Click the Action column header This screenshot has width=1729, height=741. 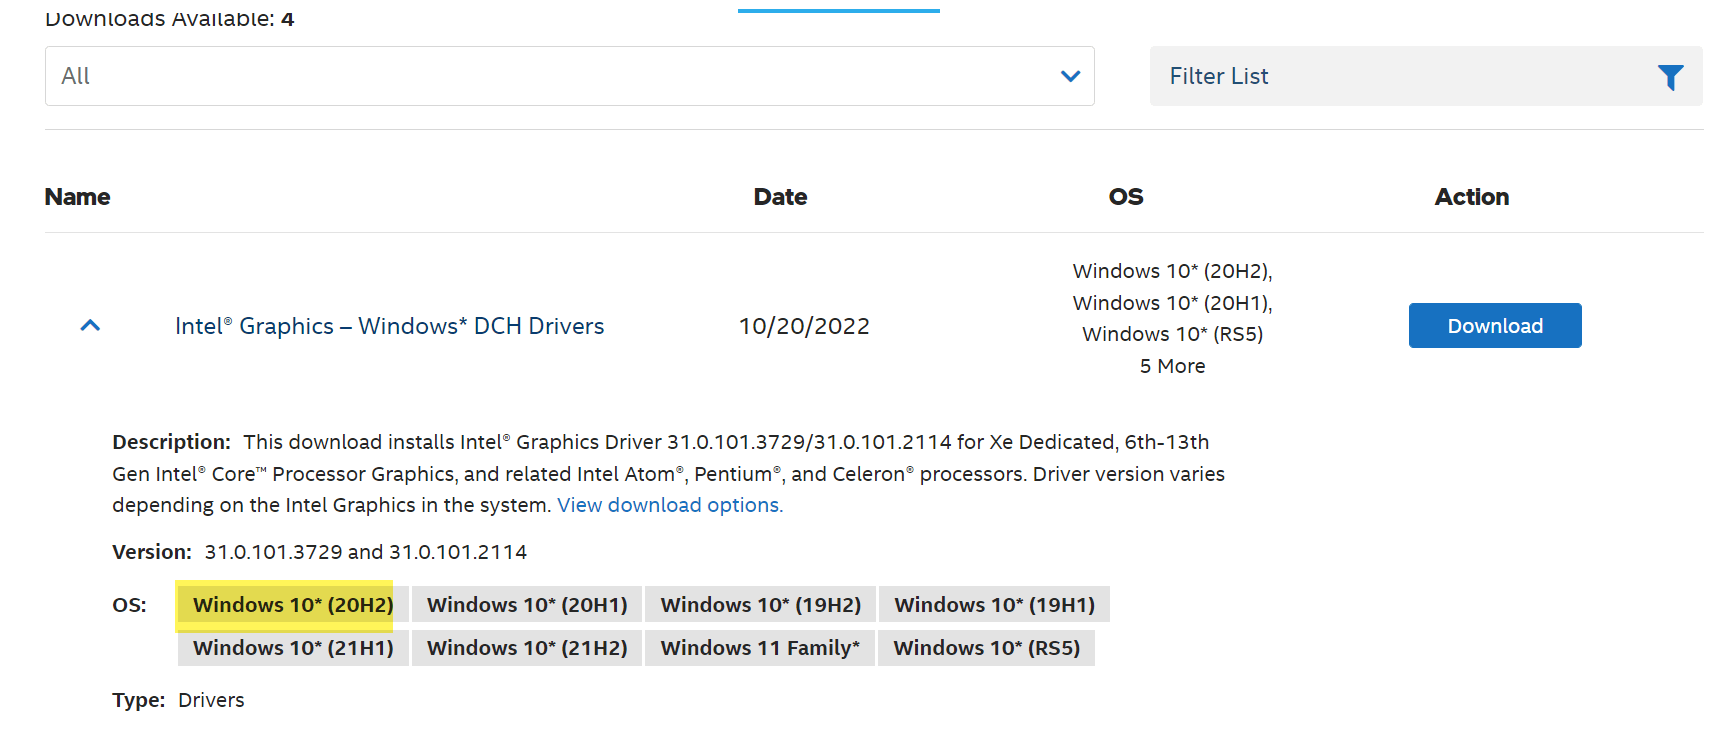click(x=1472, y=197)
